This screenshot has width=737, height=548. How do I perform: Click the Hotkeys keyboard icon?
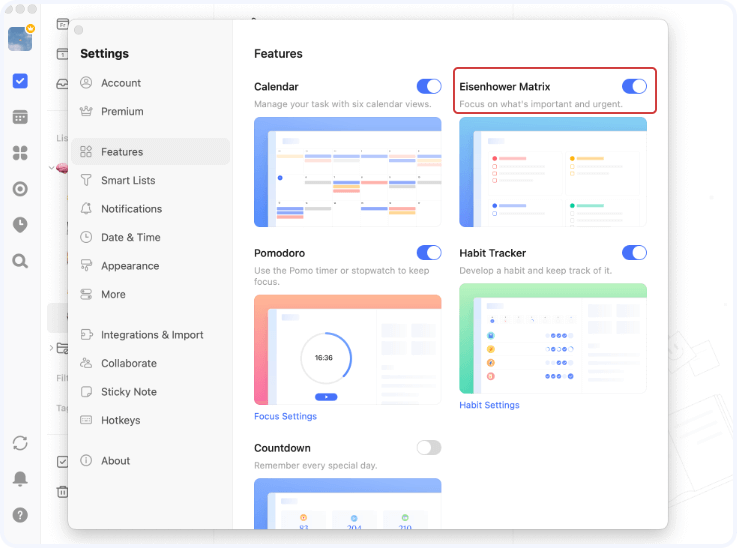(86, 420)
